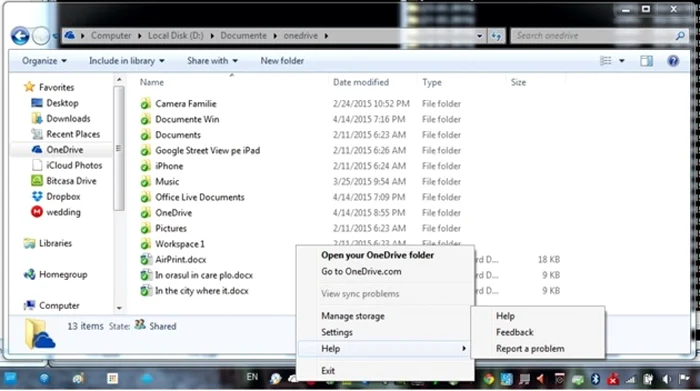Click Documente in address breadcrumb
The height and width of the screenshot is (391, 700).
coord(243,36)
